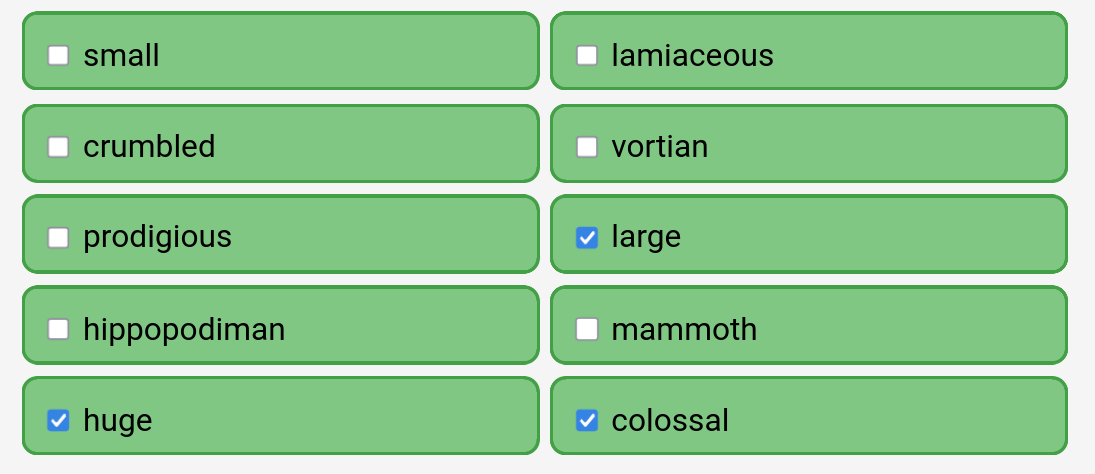Viewport: 1095px width, 474px height.
Task: Deselect the colossal checkbox
Action: coord(587,420)
